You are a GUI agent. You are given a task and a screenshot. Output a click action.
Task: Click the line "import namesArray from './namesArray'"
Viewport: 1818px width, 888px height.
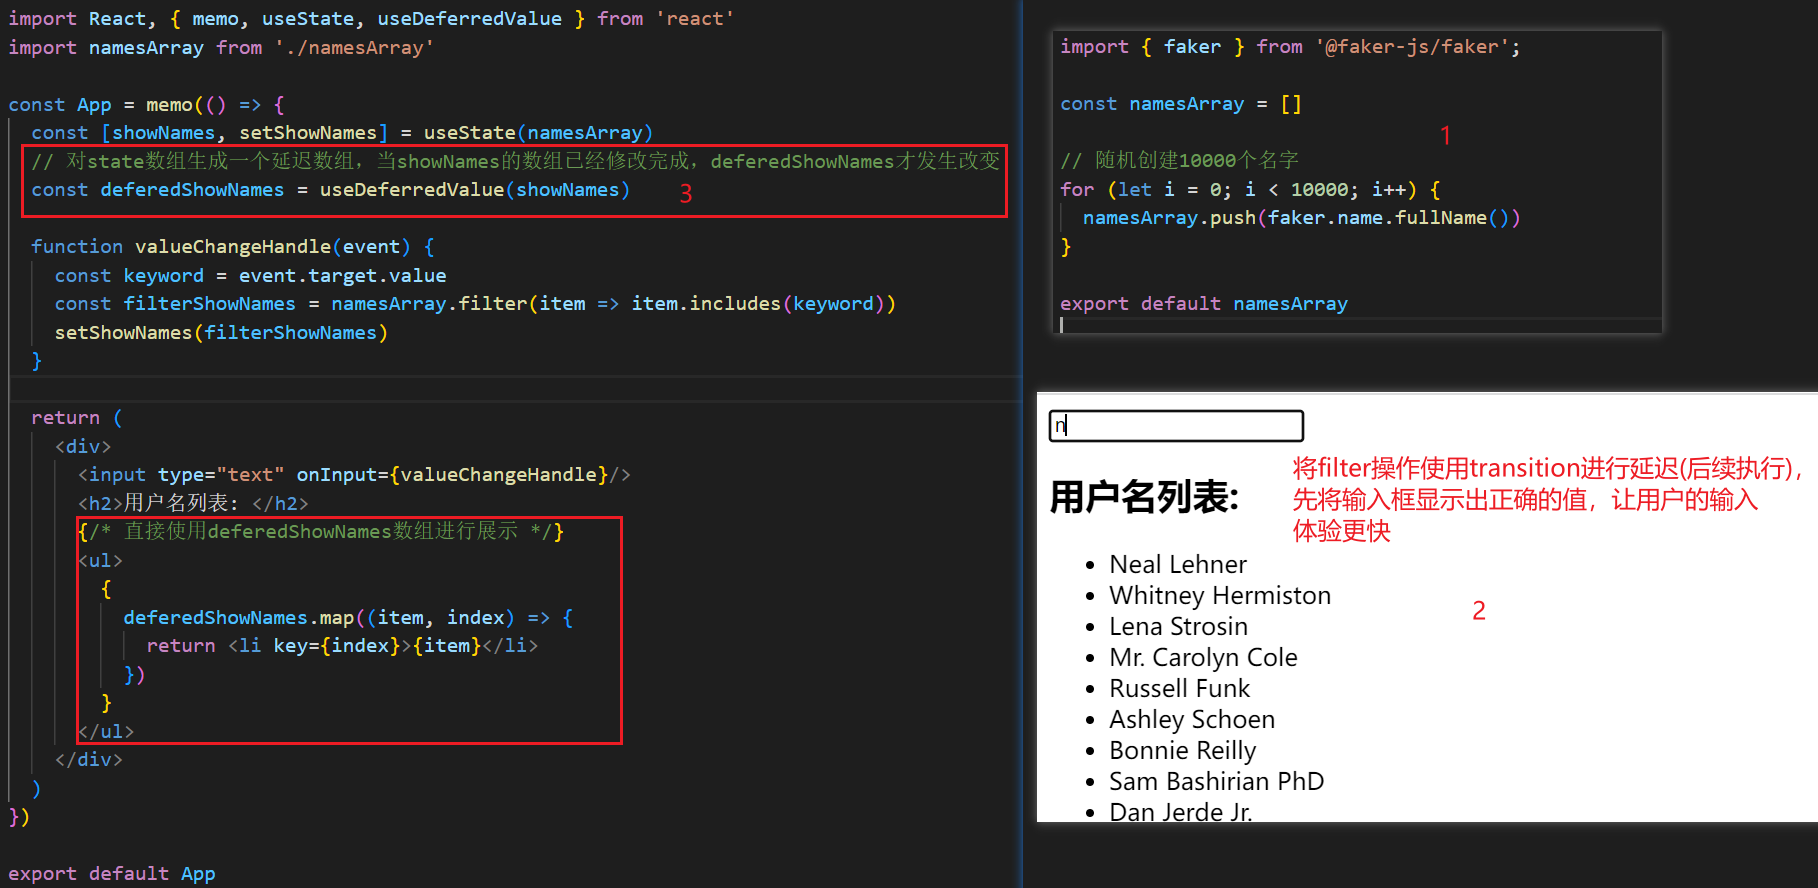pos(221,47)
